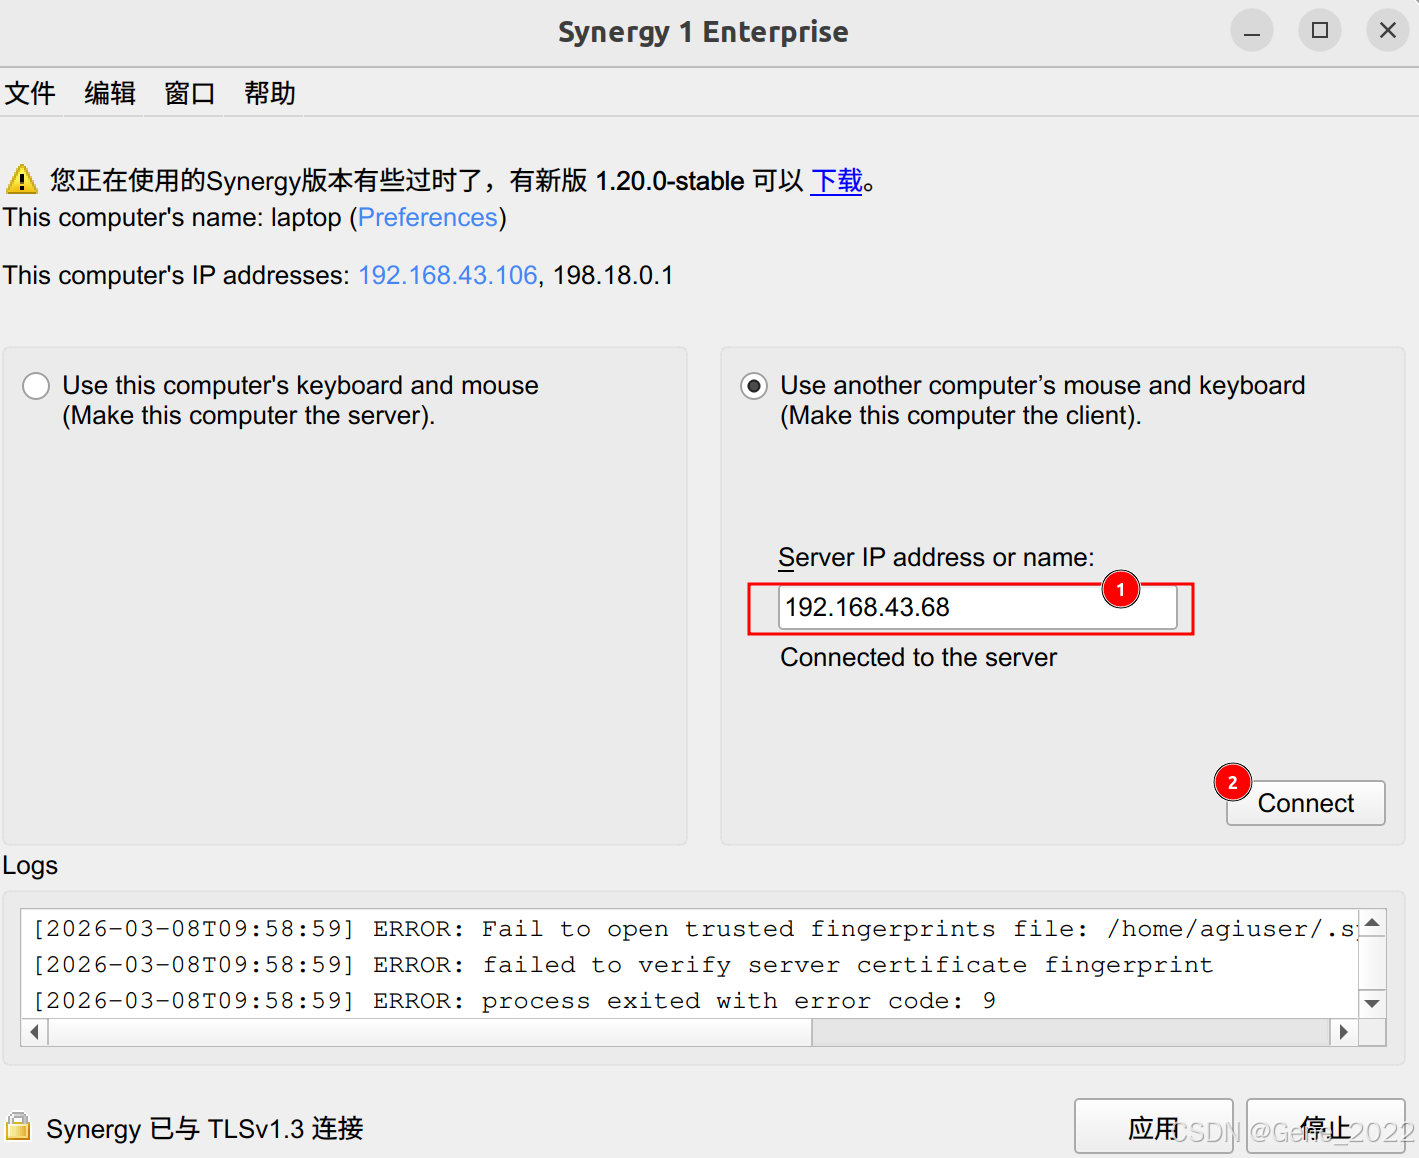The width and height of the screenshot is (1419, 1158).
Task: Click the 'process exited with error code: 9' log line
Action: [x=515, y=1001]
